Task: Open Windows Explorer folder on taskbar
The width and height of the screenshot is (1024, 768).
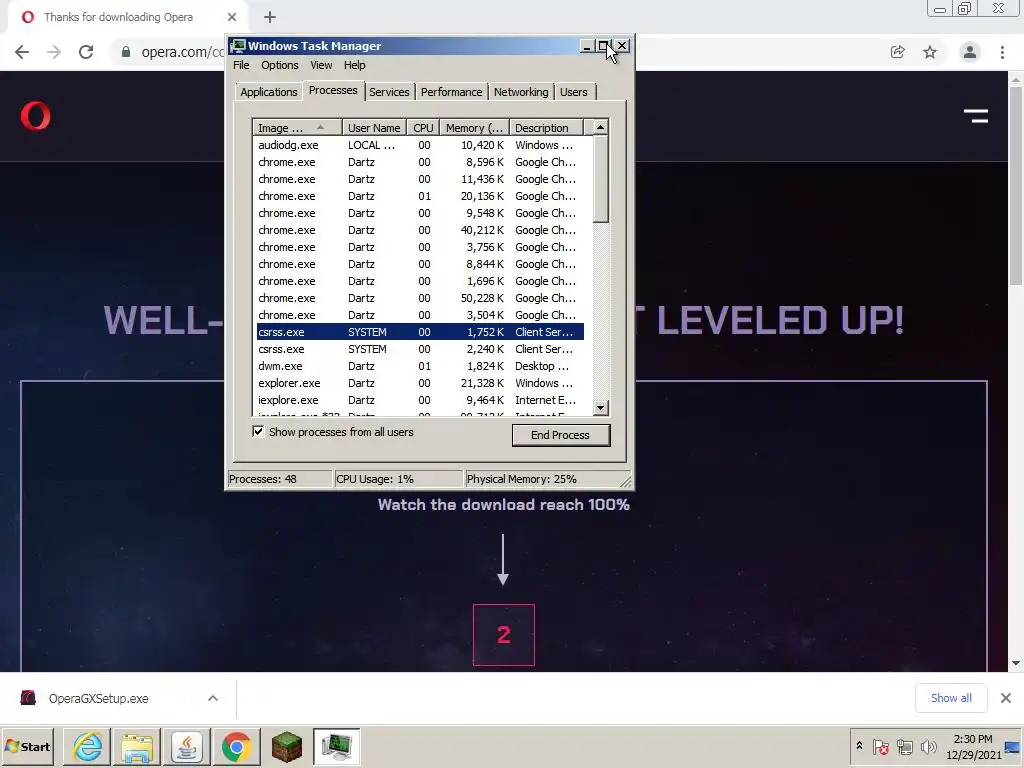Action: pos(137,746)
